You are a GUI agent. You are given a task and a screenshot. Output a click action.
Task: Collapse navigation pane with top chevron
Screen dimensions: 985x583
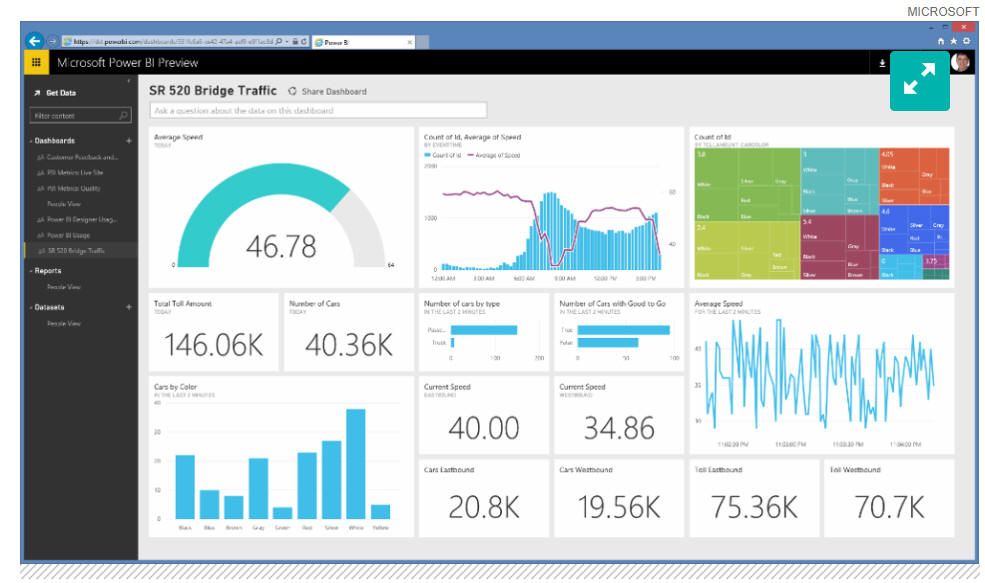click(129, 80)
